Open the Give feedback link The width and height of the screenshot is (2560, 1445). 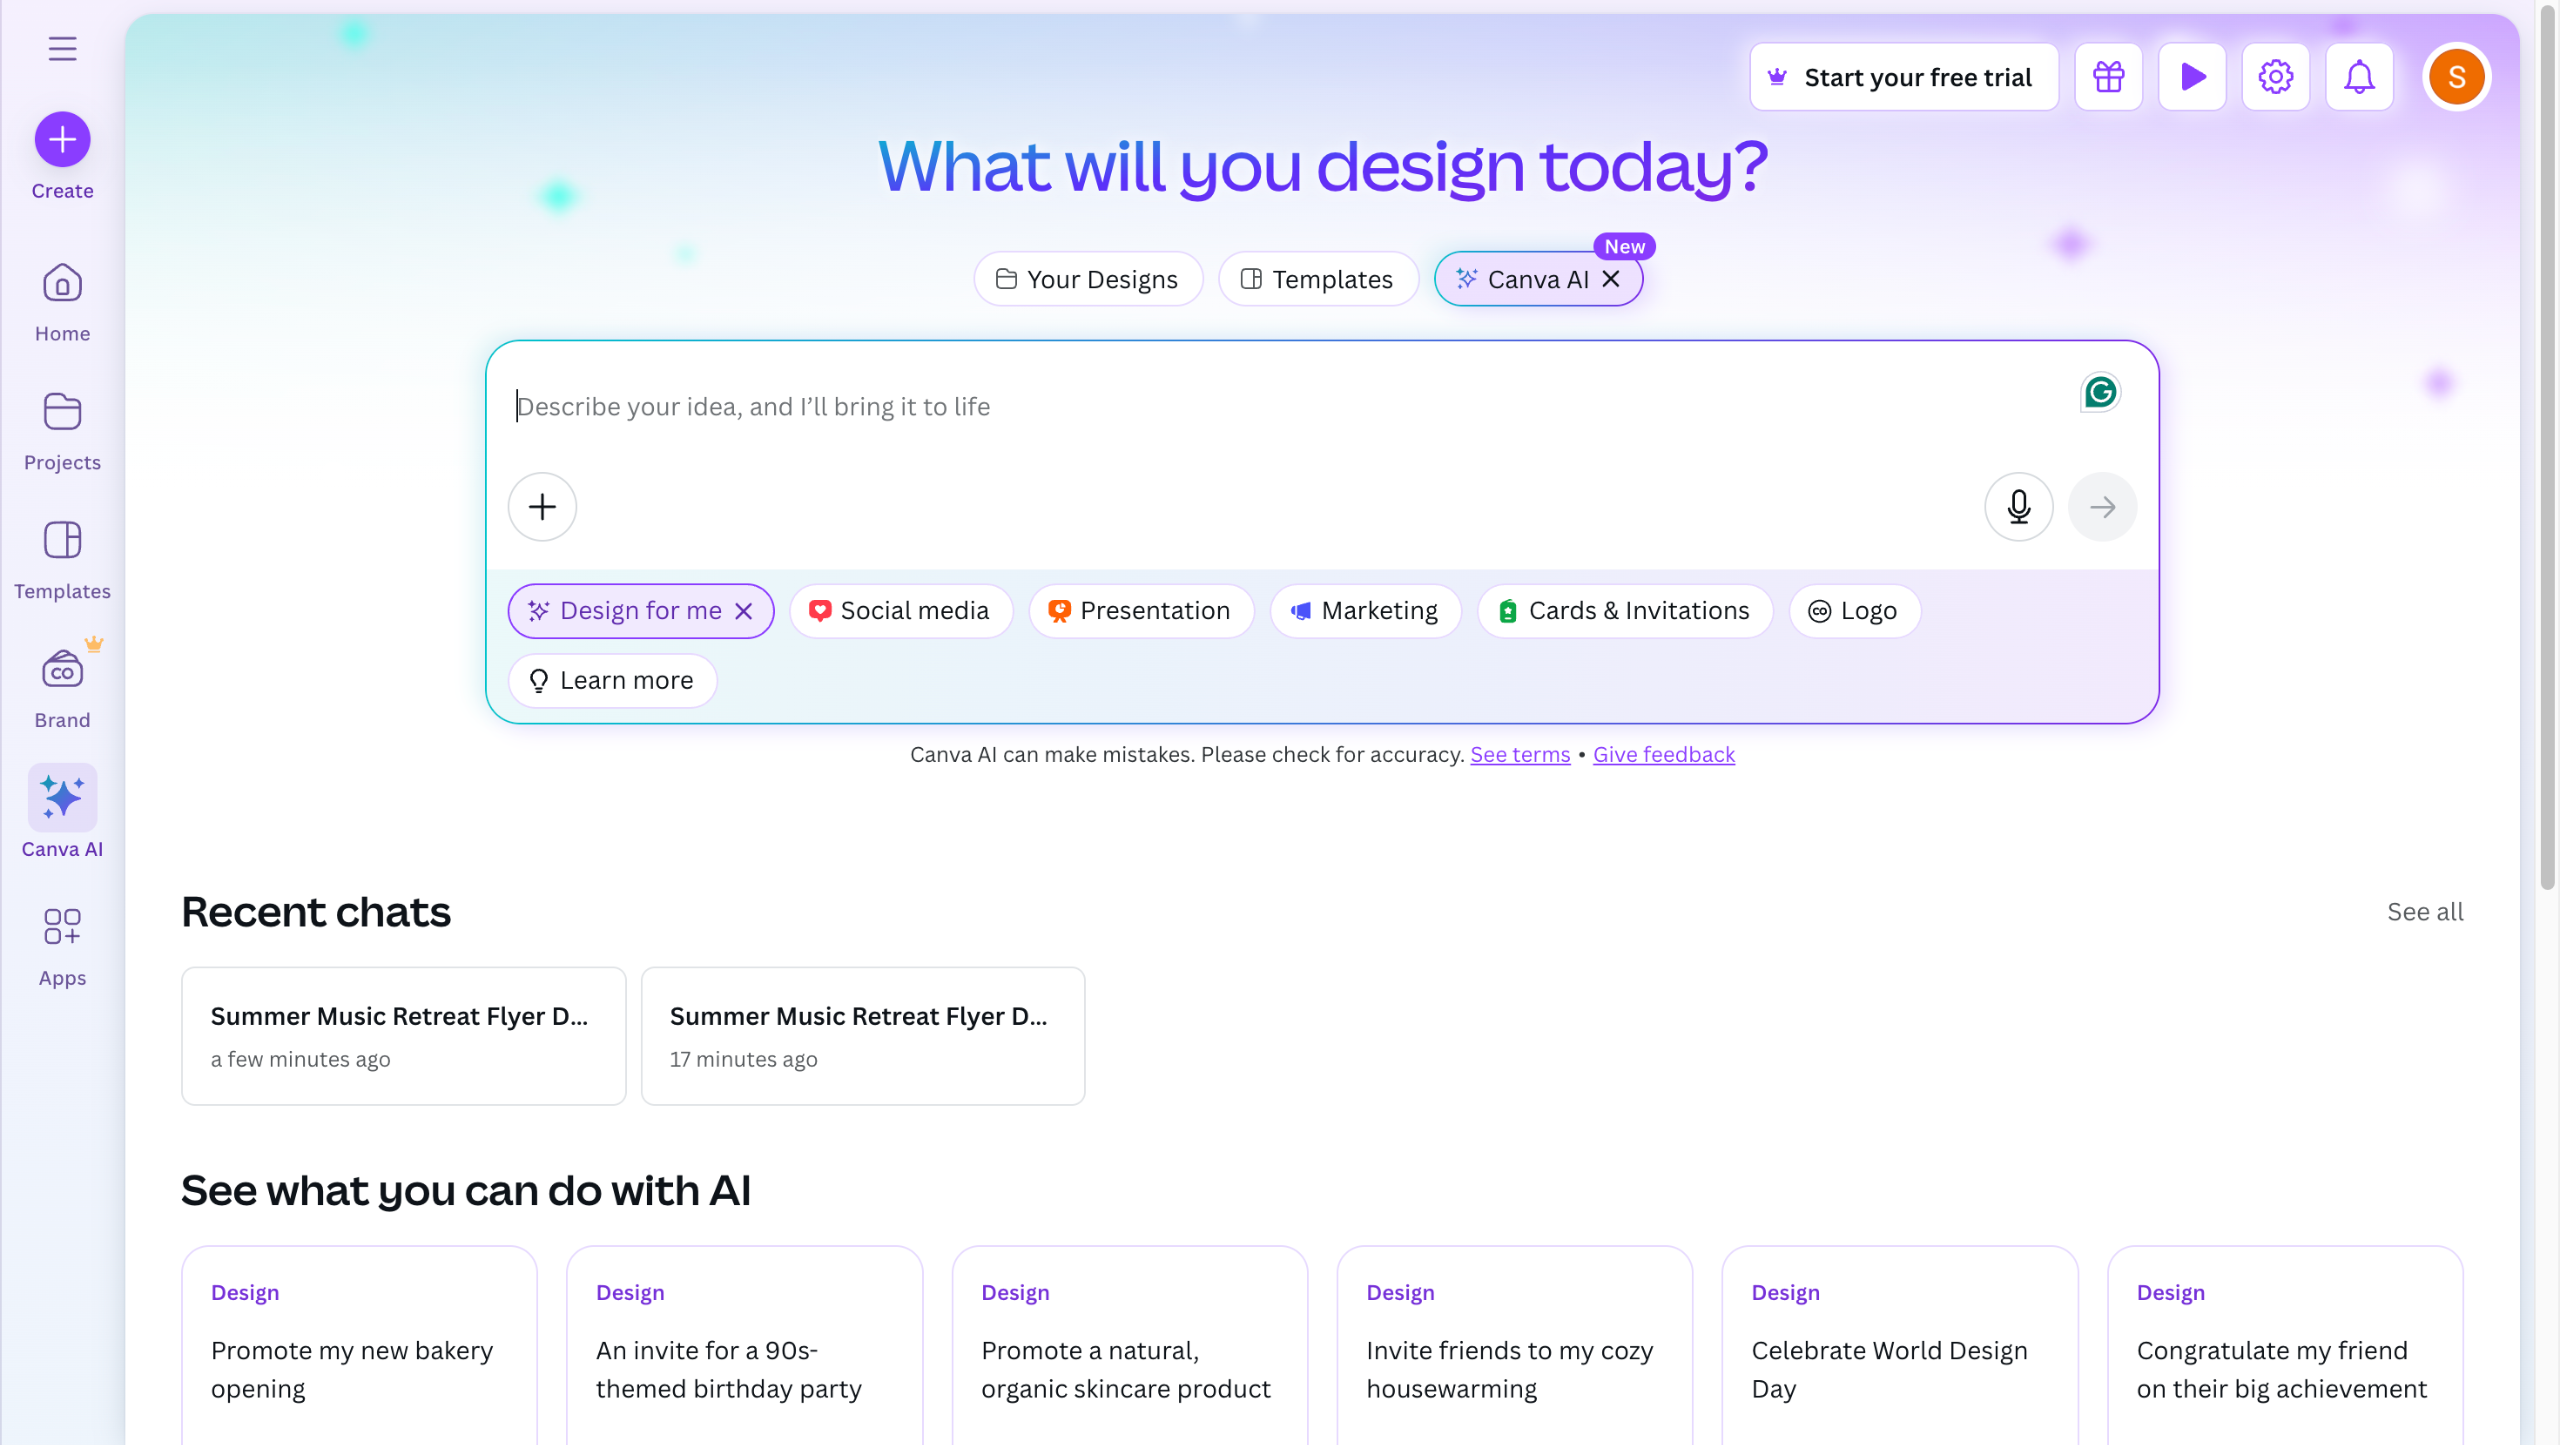(1663, 755)
